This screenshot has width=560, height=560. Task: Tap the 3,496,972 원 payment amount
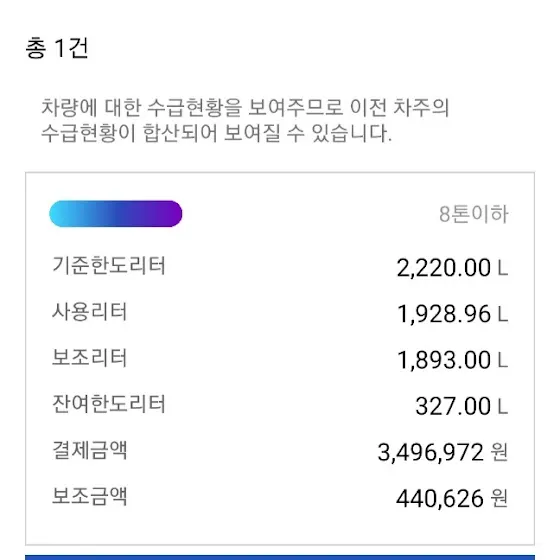[x=442, y=452]
